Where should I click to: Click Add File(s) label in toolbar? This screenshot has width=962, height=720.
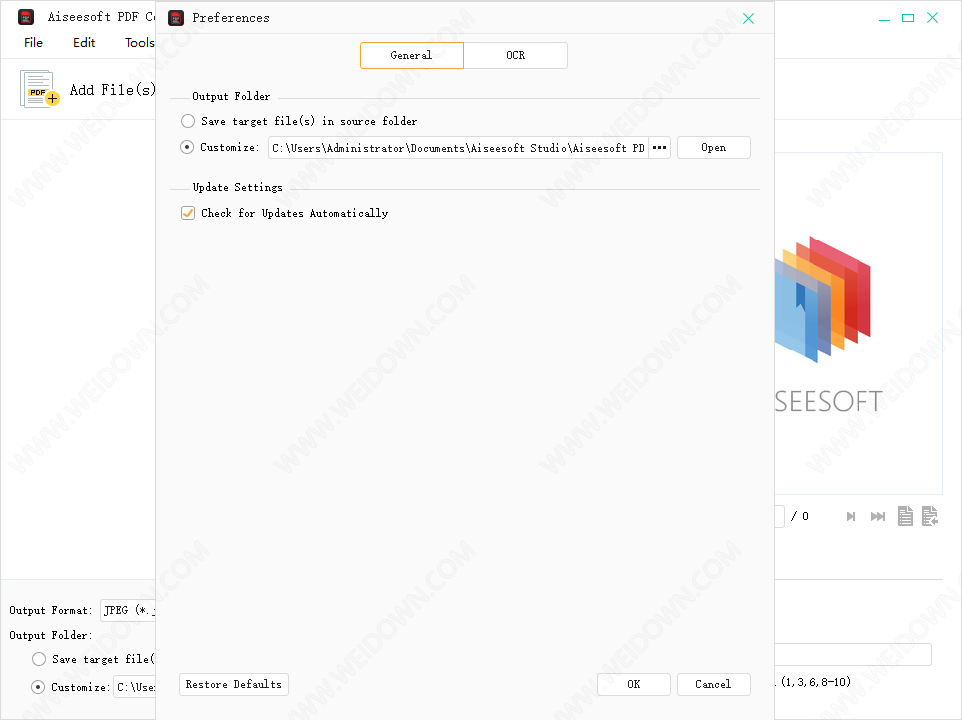pos(112,90)
